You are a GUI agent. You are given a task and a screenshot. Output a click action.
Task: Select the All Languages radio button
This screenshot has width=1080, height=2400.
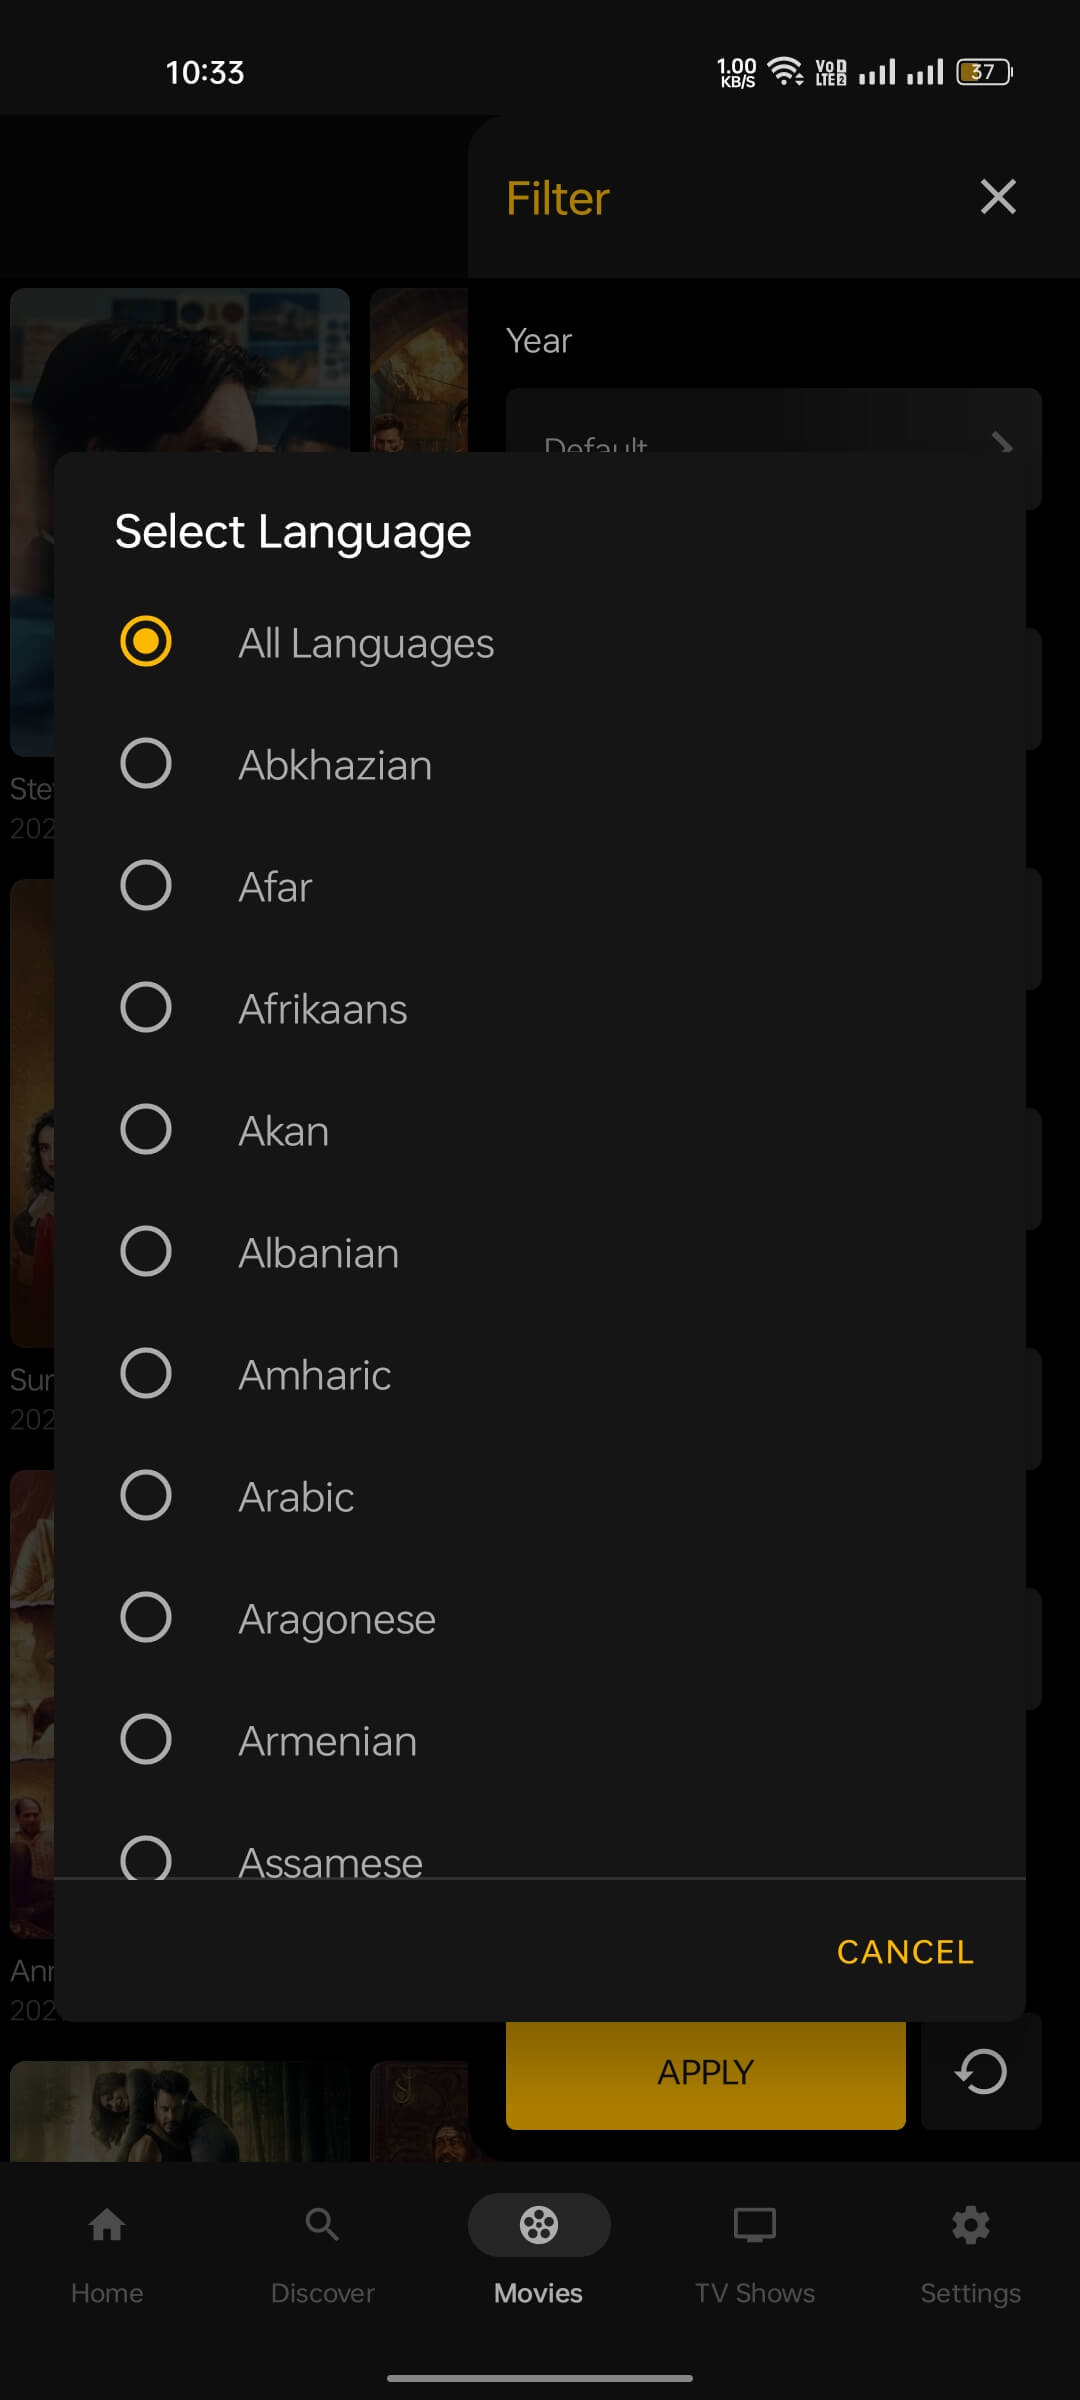[146, 641]
